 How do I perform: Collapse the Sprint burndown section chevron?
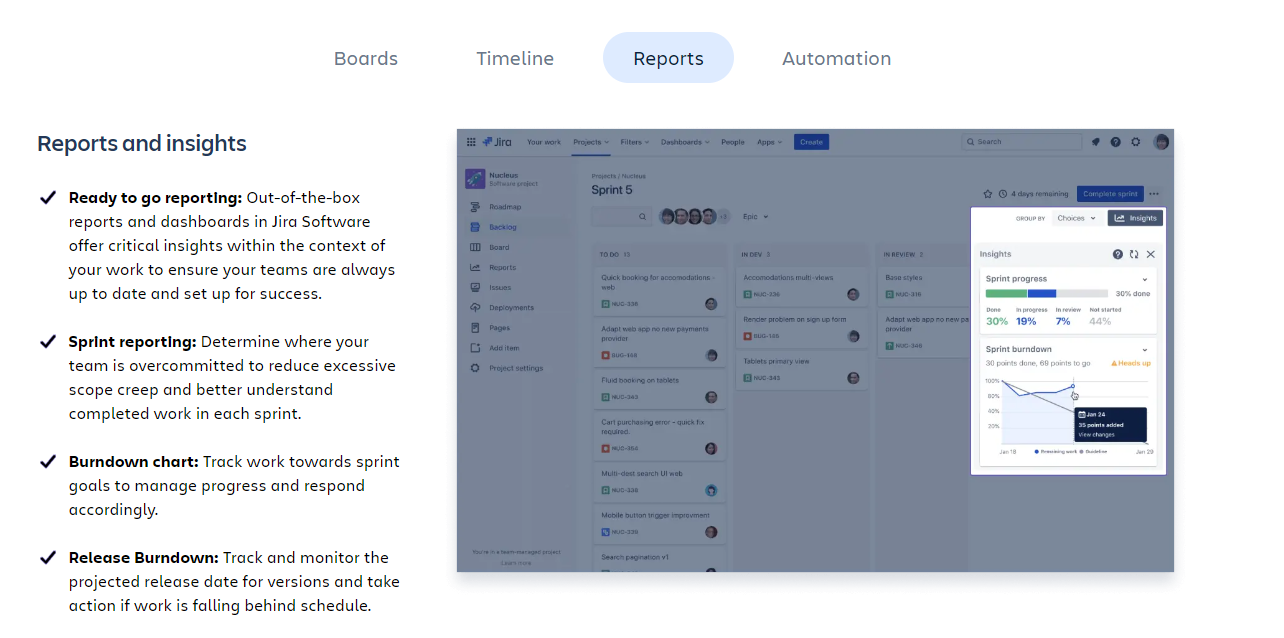1145,350
